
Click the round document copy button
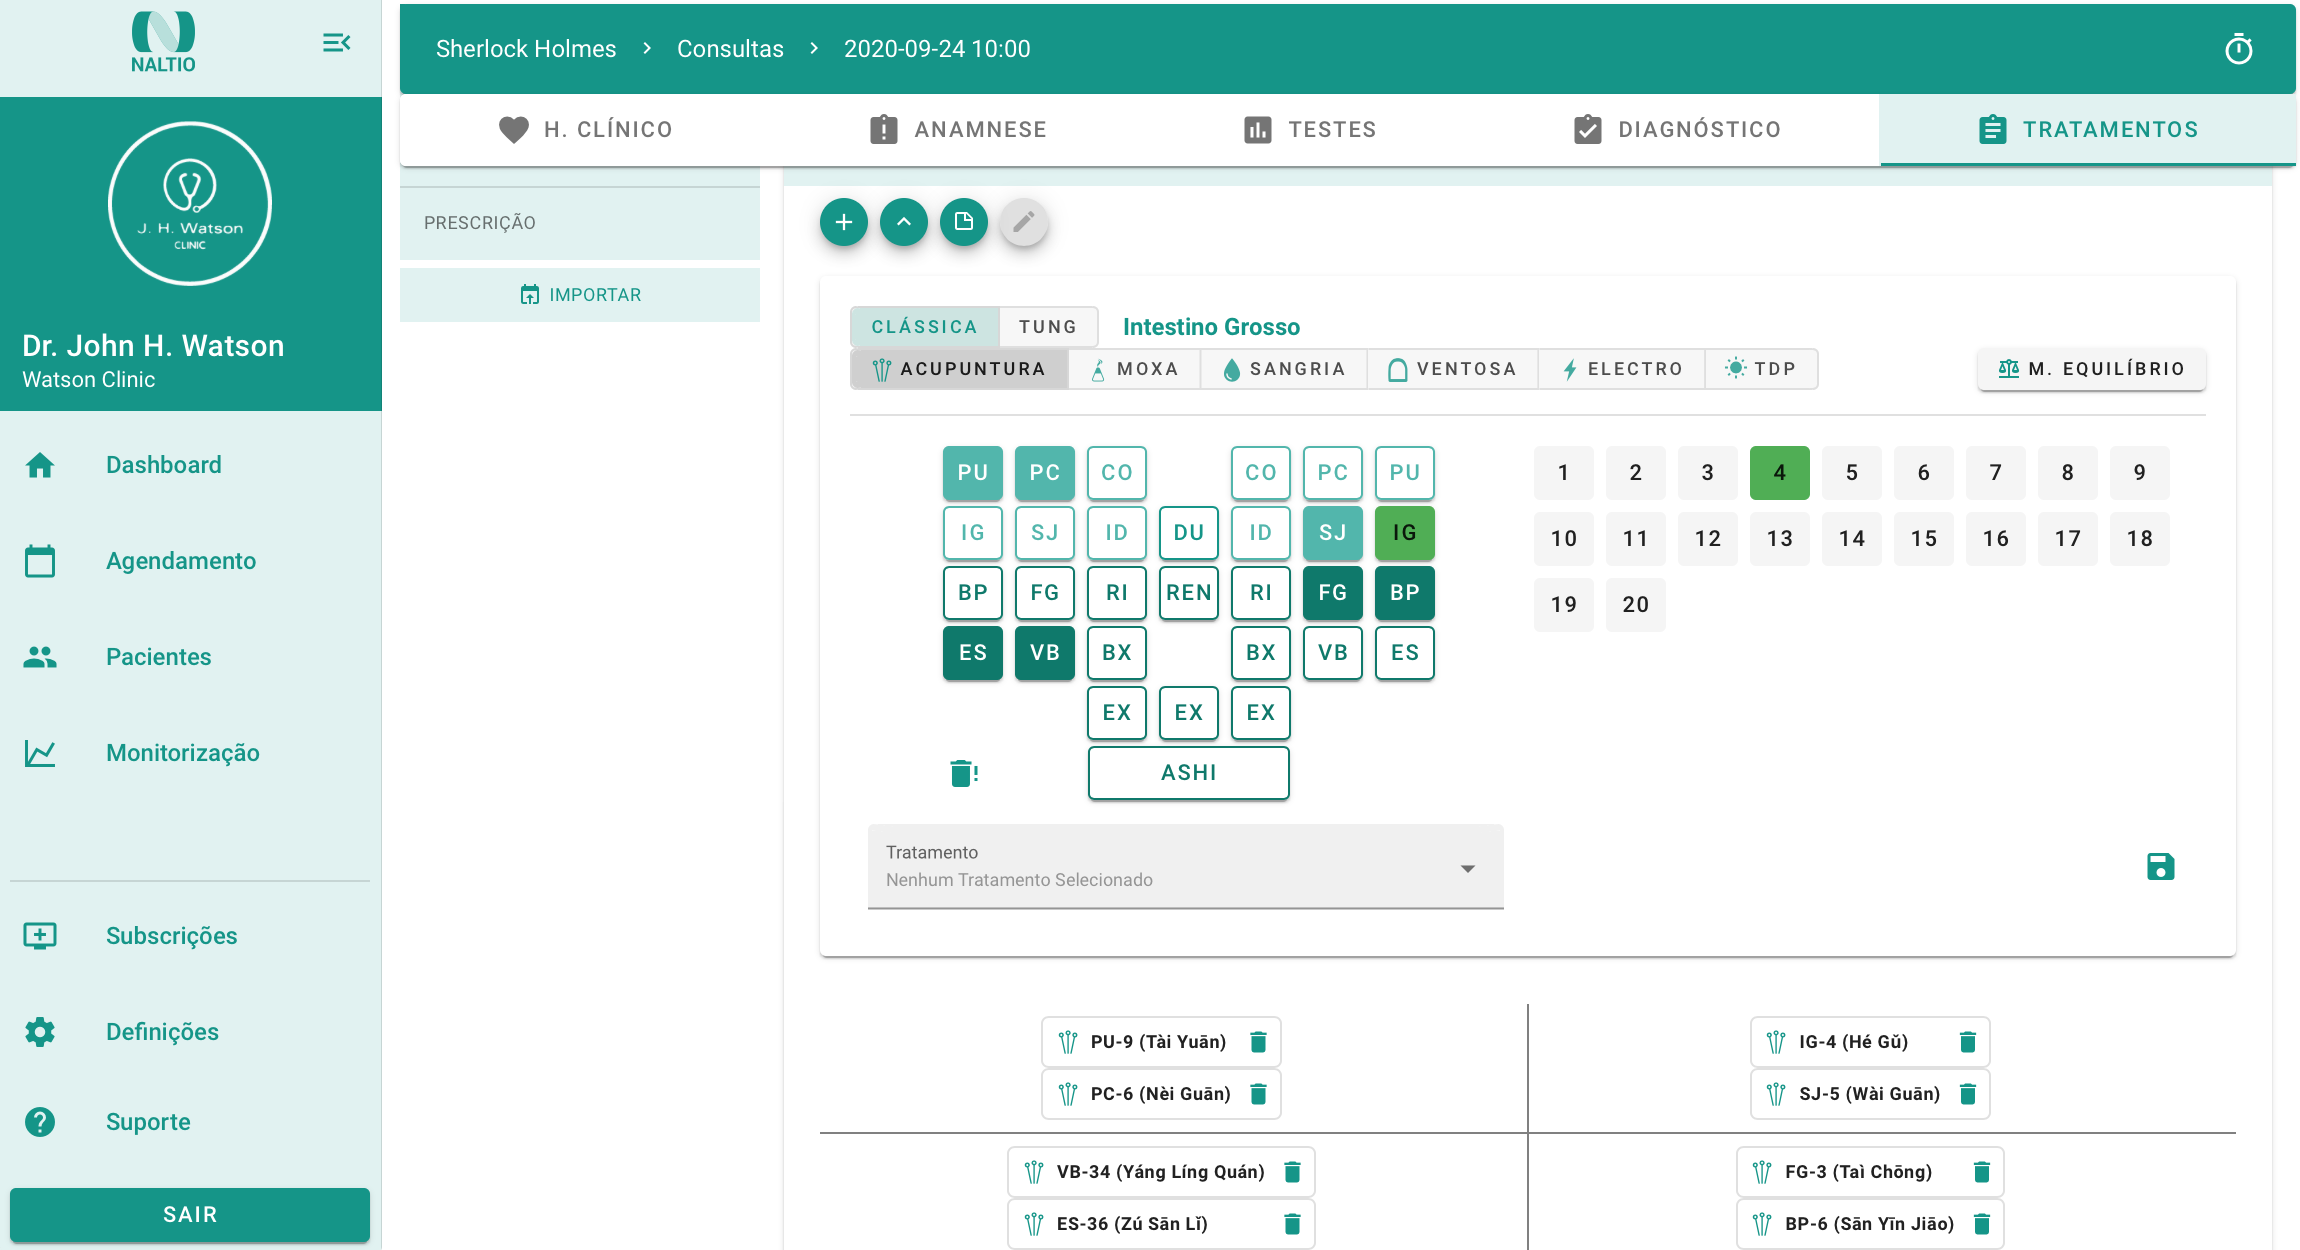pyautogui.click(x=963, y=222)
